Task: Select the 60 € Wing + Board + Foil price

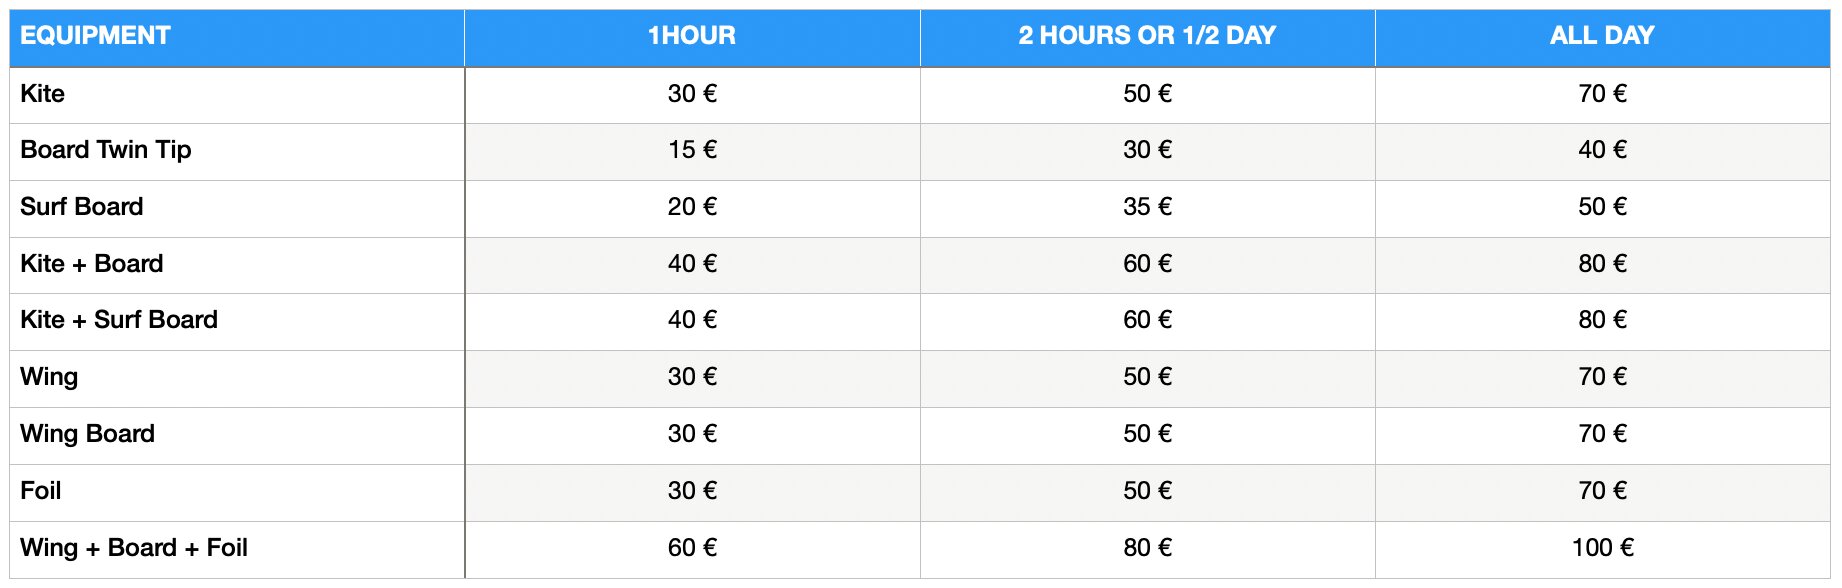Action: [692, 548]
